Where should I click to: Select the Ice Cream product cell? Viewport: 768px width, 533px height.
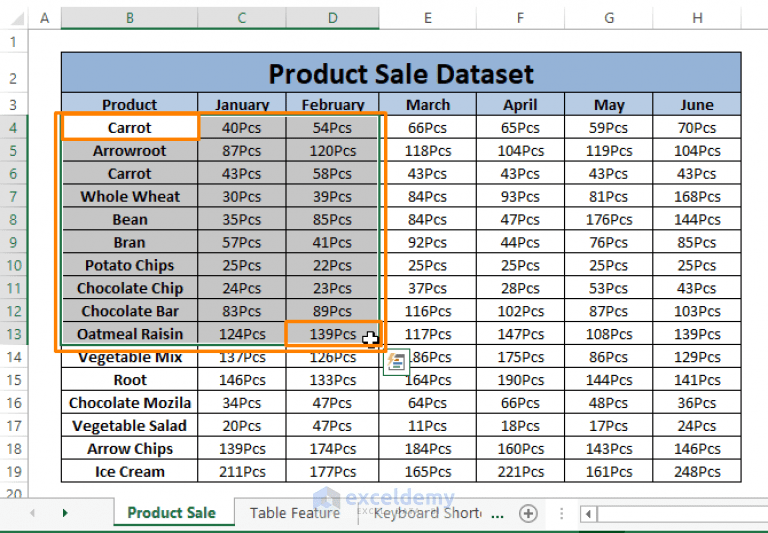click(130, 472)
